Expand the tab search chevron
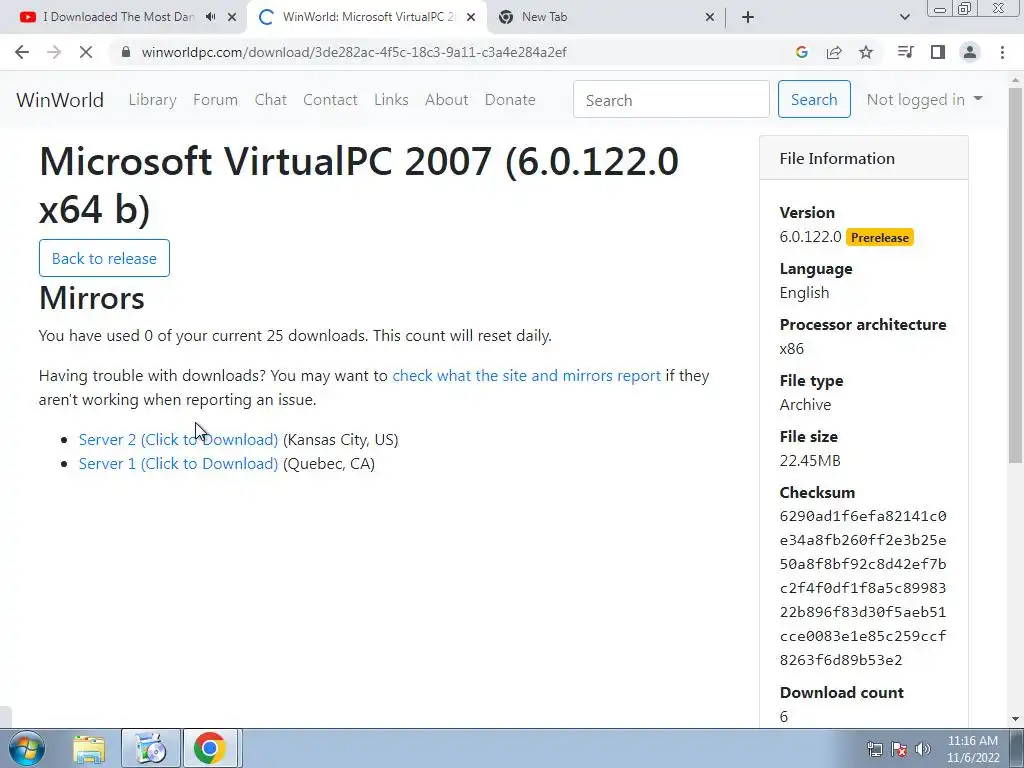 pyautogui.click(x=904, y=17)
